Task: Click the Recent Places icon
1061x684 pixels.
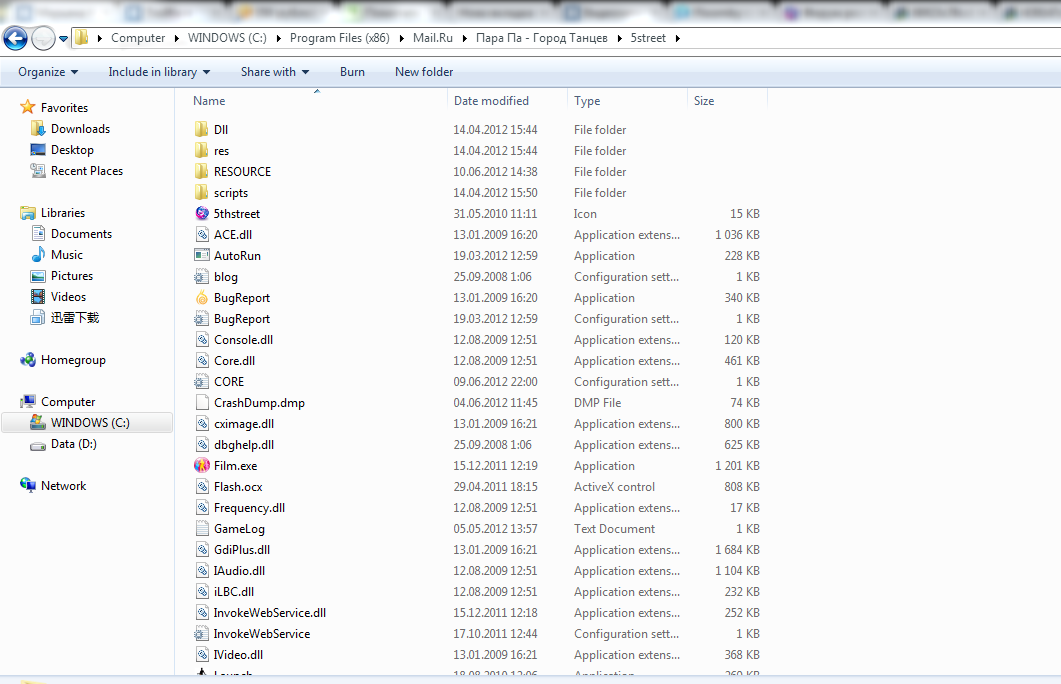Action: (38, 170)
